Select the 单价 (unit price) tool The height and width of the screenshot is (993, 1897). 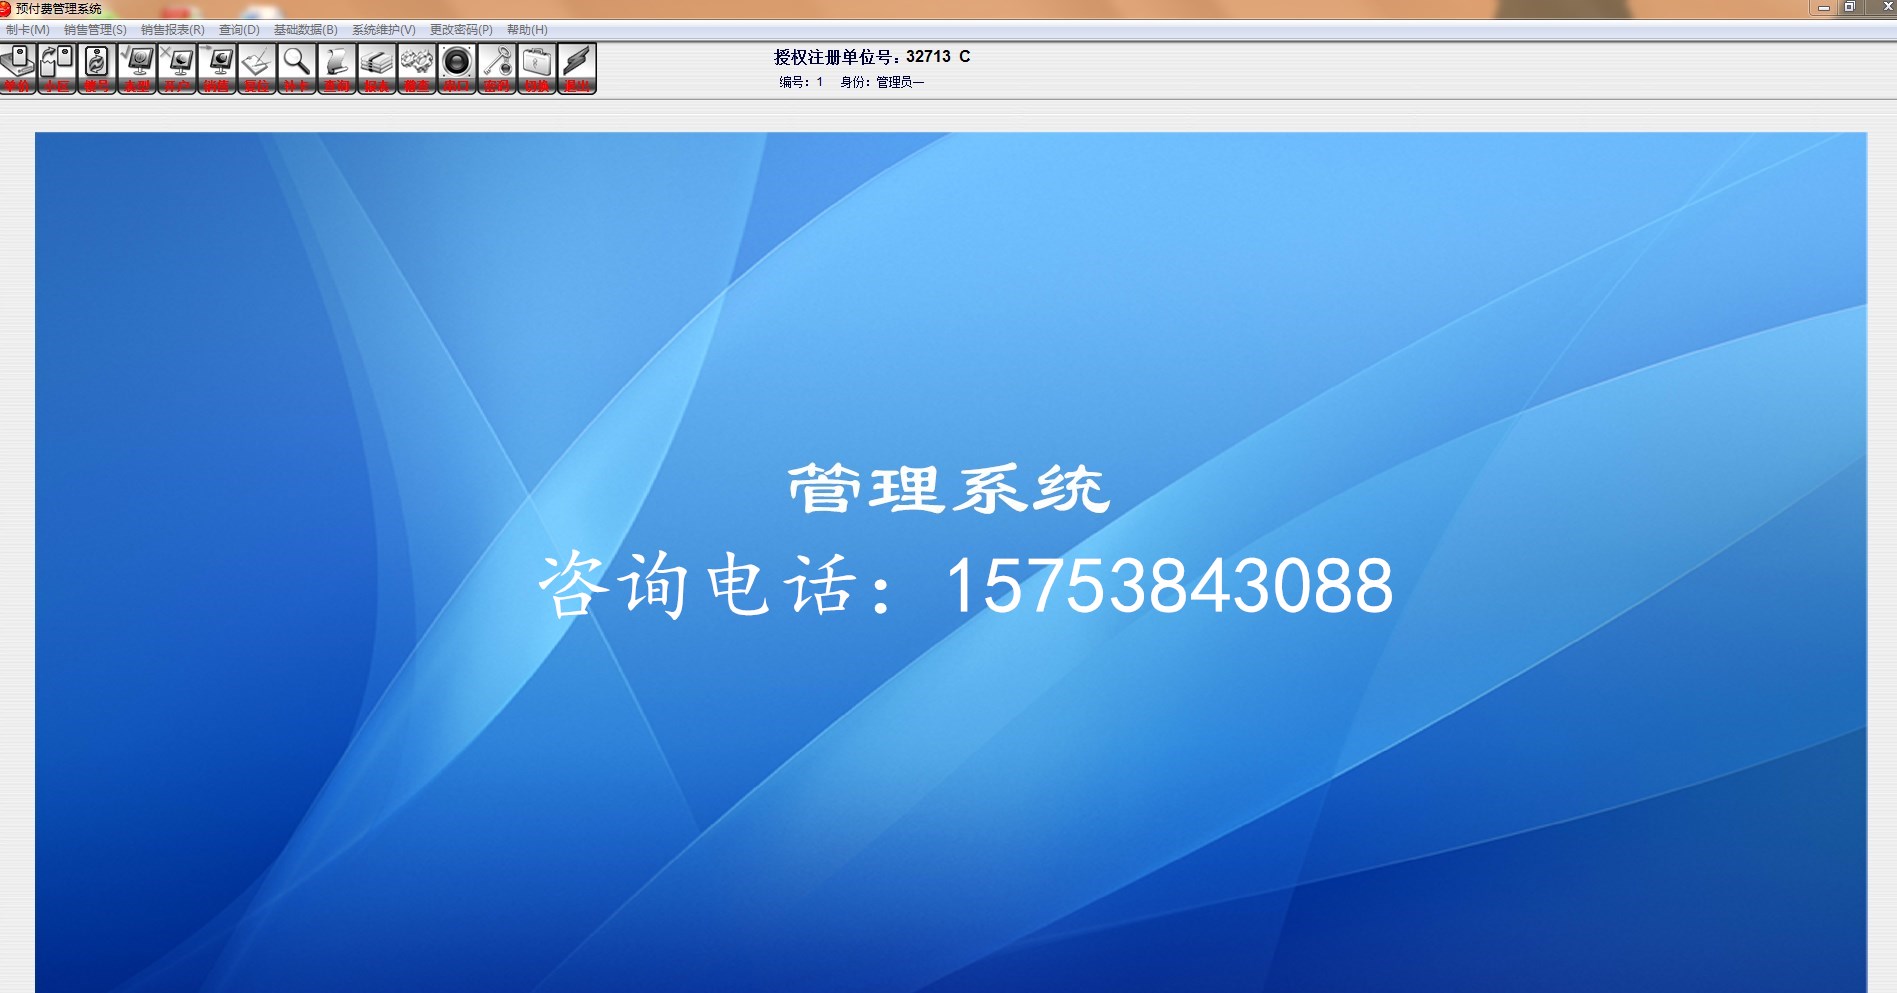click(x=18, y=65)
